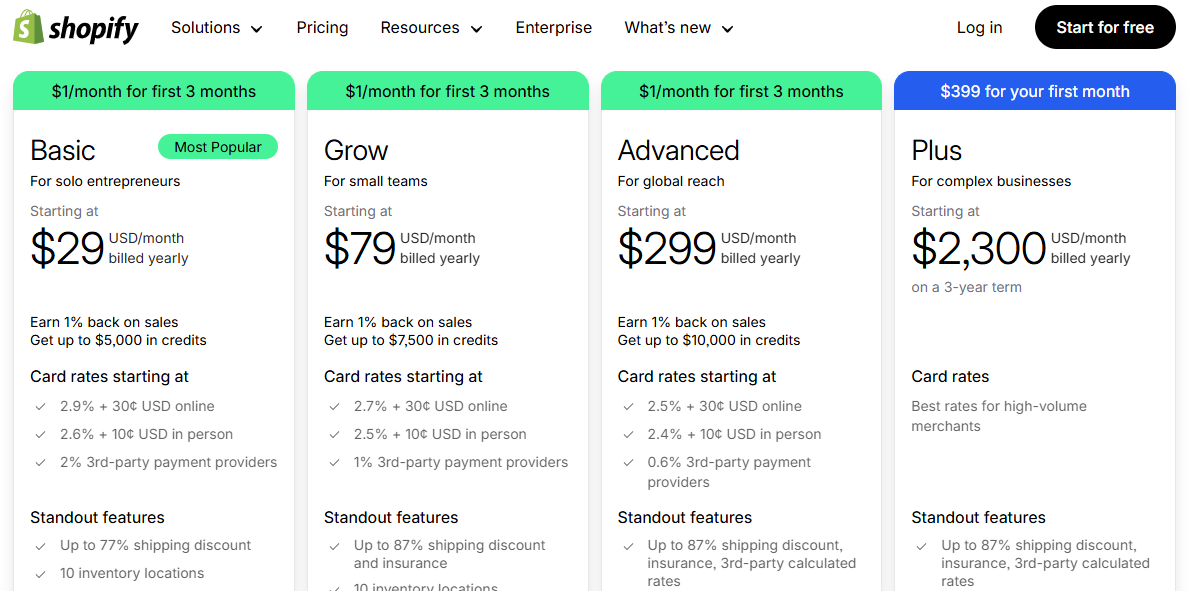Click the $399 first month banner on Plus
Viewport: 1190px width, 591px height.
point(1034,90)
